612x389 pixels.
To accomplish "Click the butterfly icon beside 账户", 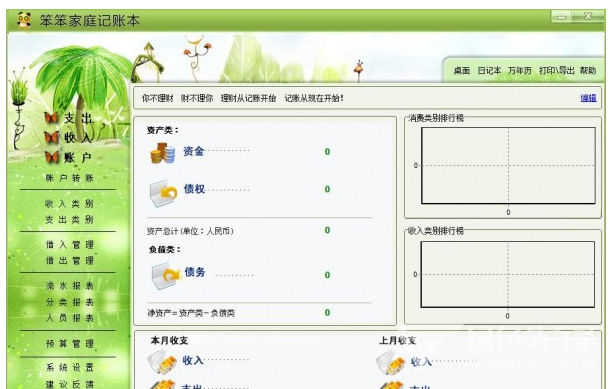I will (x=52, y=157).
